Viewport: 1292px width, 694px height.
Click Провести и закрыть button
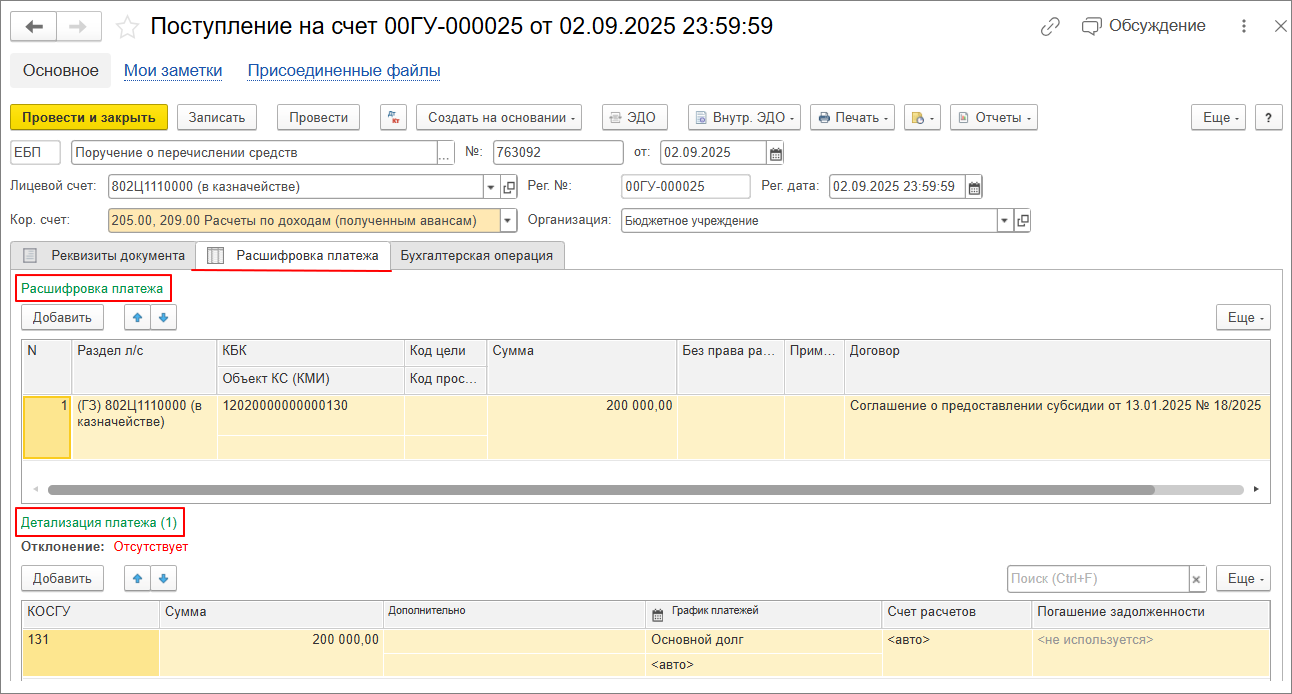click(x=89, y=118)
